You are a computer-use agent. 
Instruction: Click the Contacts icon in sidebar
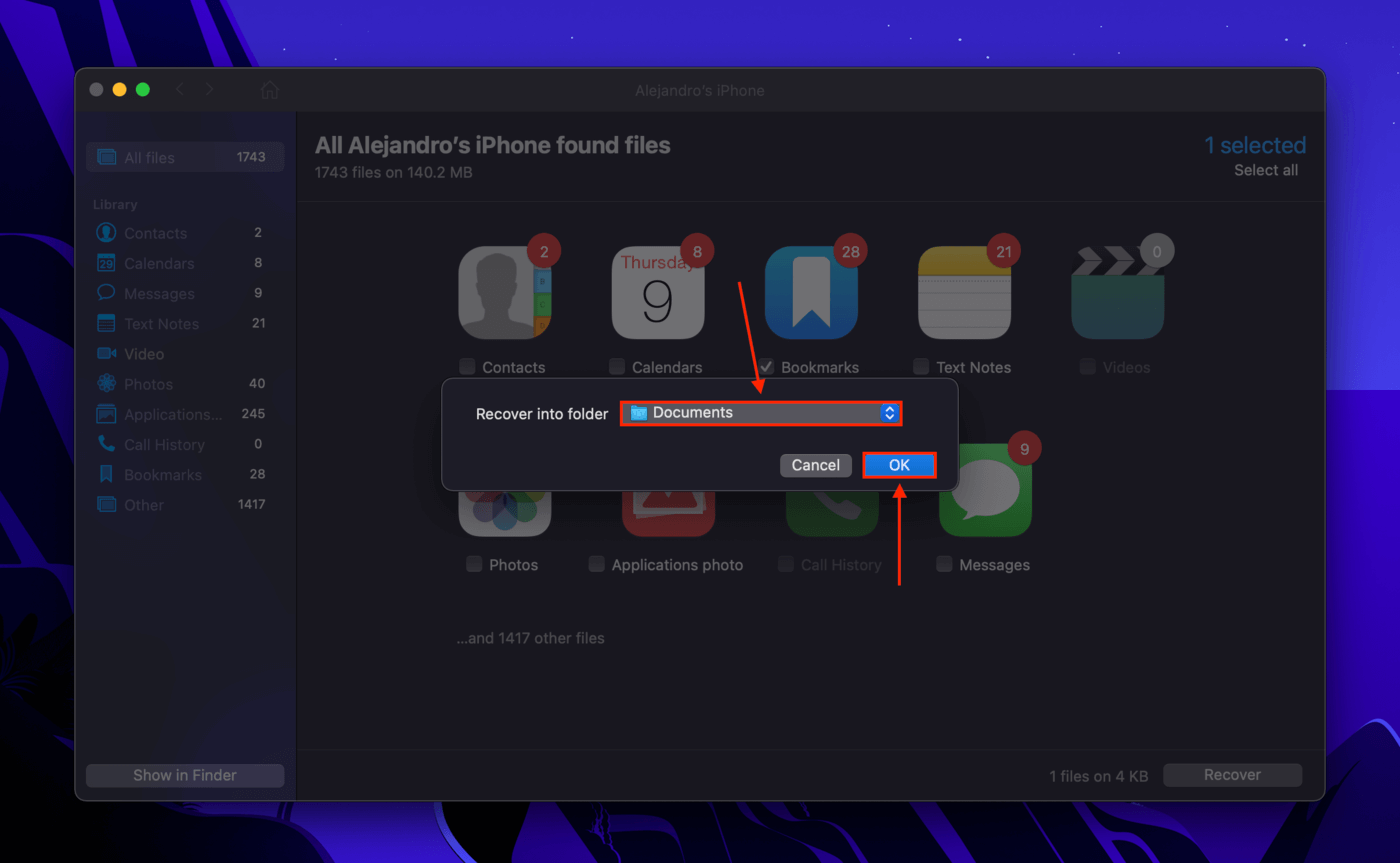click(106, 233)
